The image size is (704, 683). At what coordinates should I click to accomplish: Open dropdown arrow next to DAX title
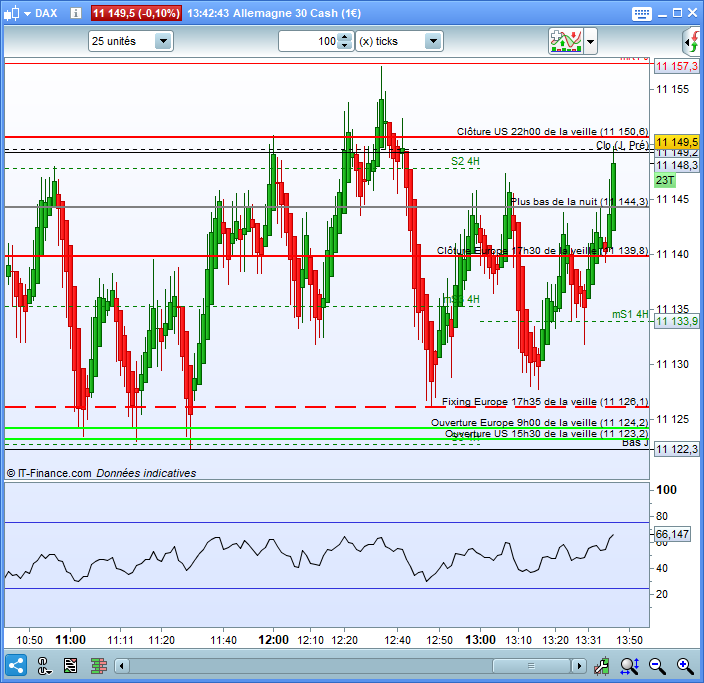coord(28,13)
